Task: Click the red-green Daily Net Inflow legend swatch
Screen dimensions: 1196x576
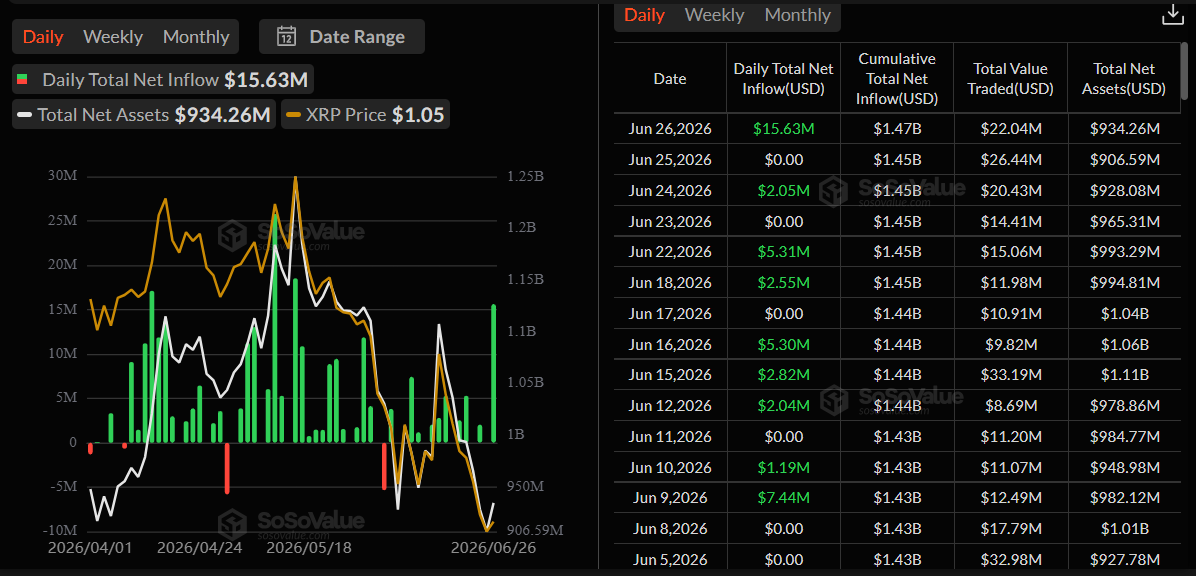Action: tap(23, 80)
